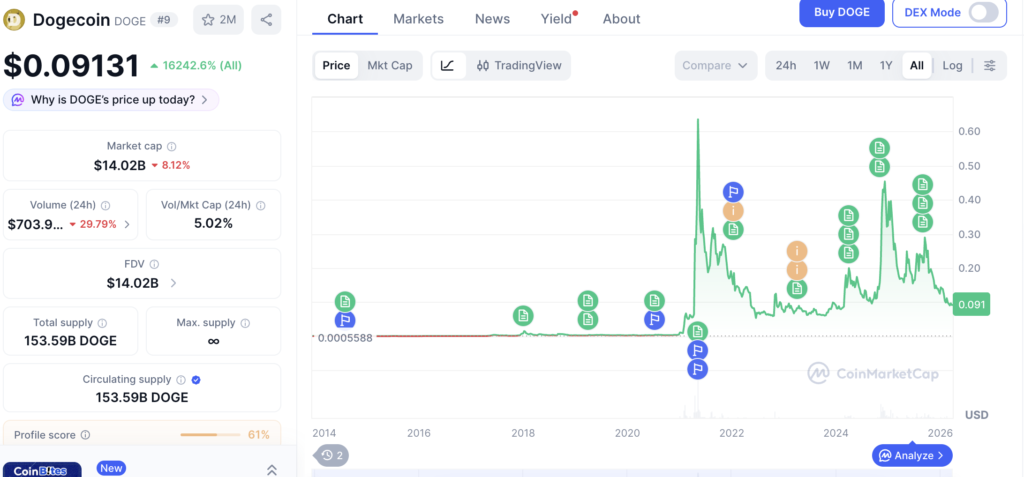
Task: Open chart settings sliders icon
Action: click(990, 66)
